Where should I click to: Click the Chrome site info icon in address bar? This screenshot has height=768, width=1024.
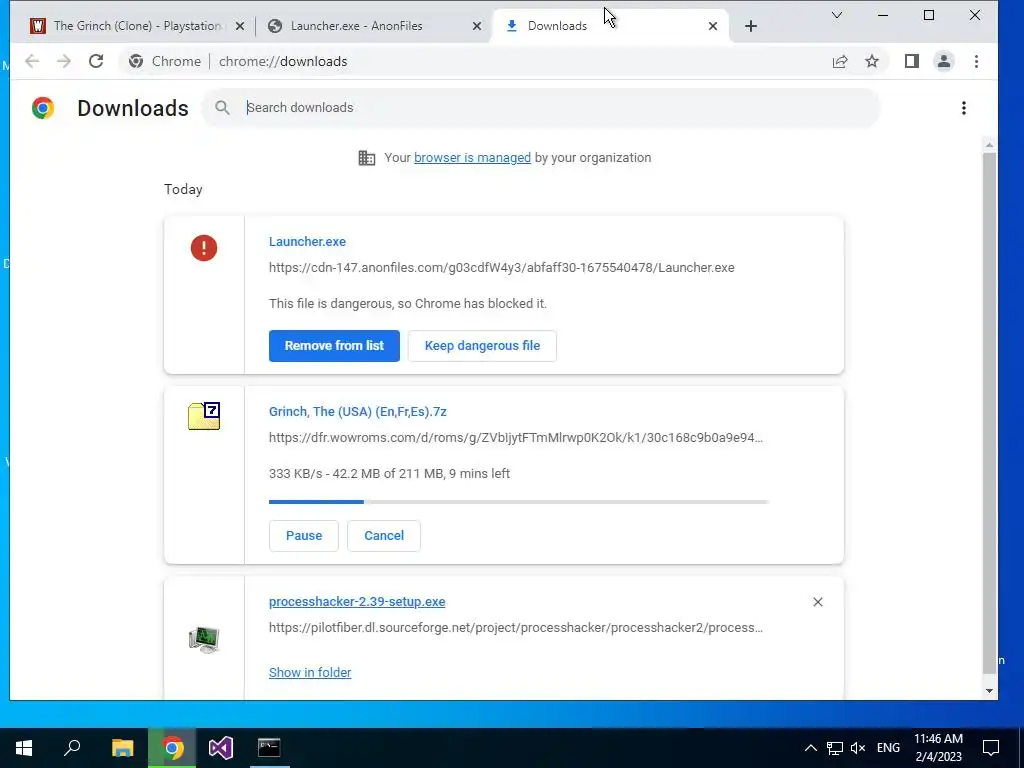click(x=136, y=61)
